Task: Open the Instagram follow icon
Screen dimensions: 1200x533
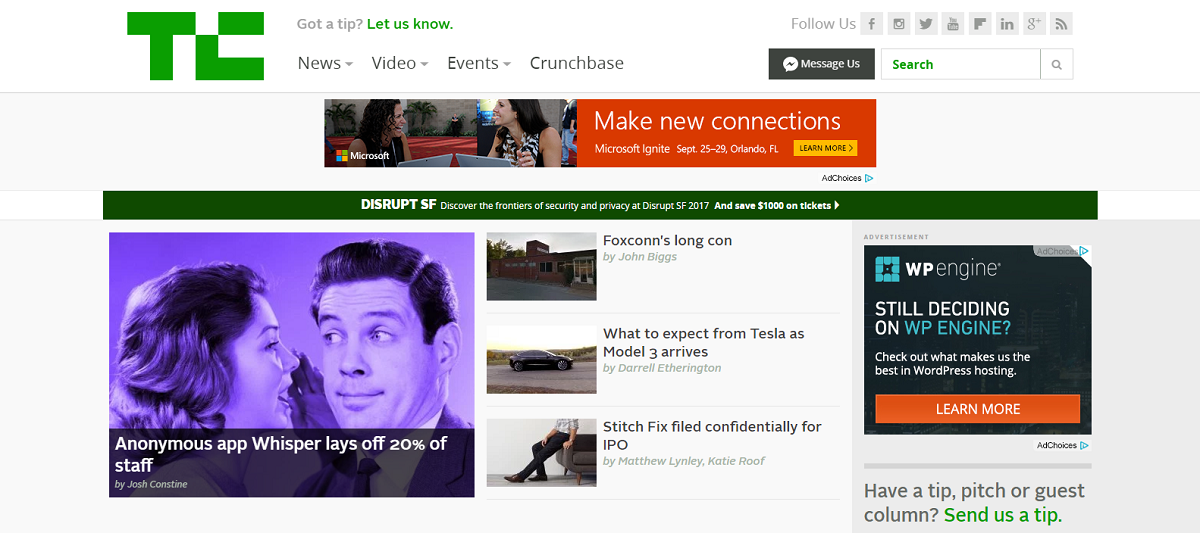Action: click(x=900, y=24)
